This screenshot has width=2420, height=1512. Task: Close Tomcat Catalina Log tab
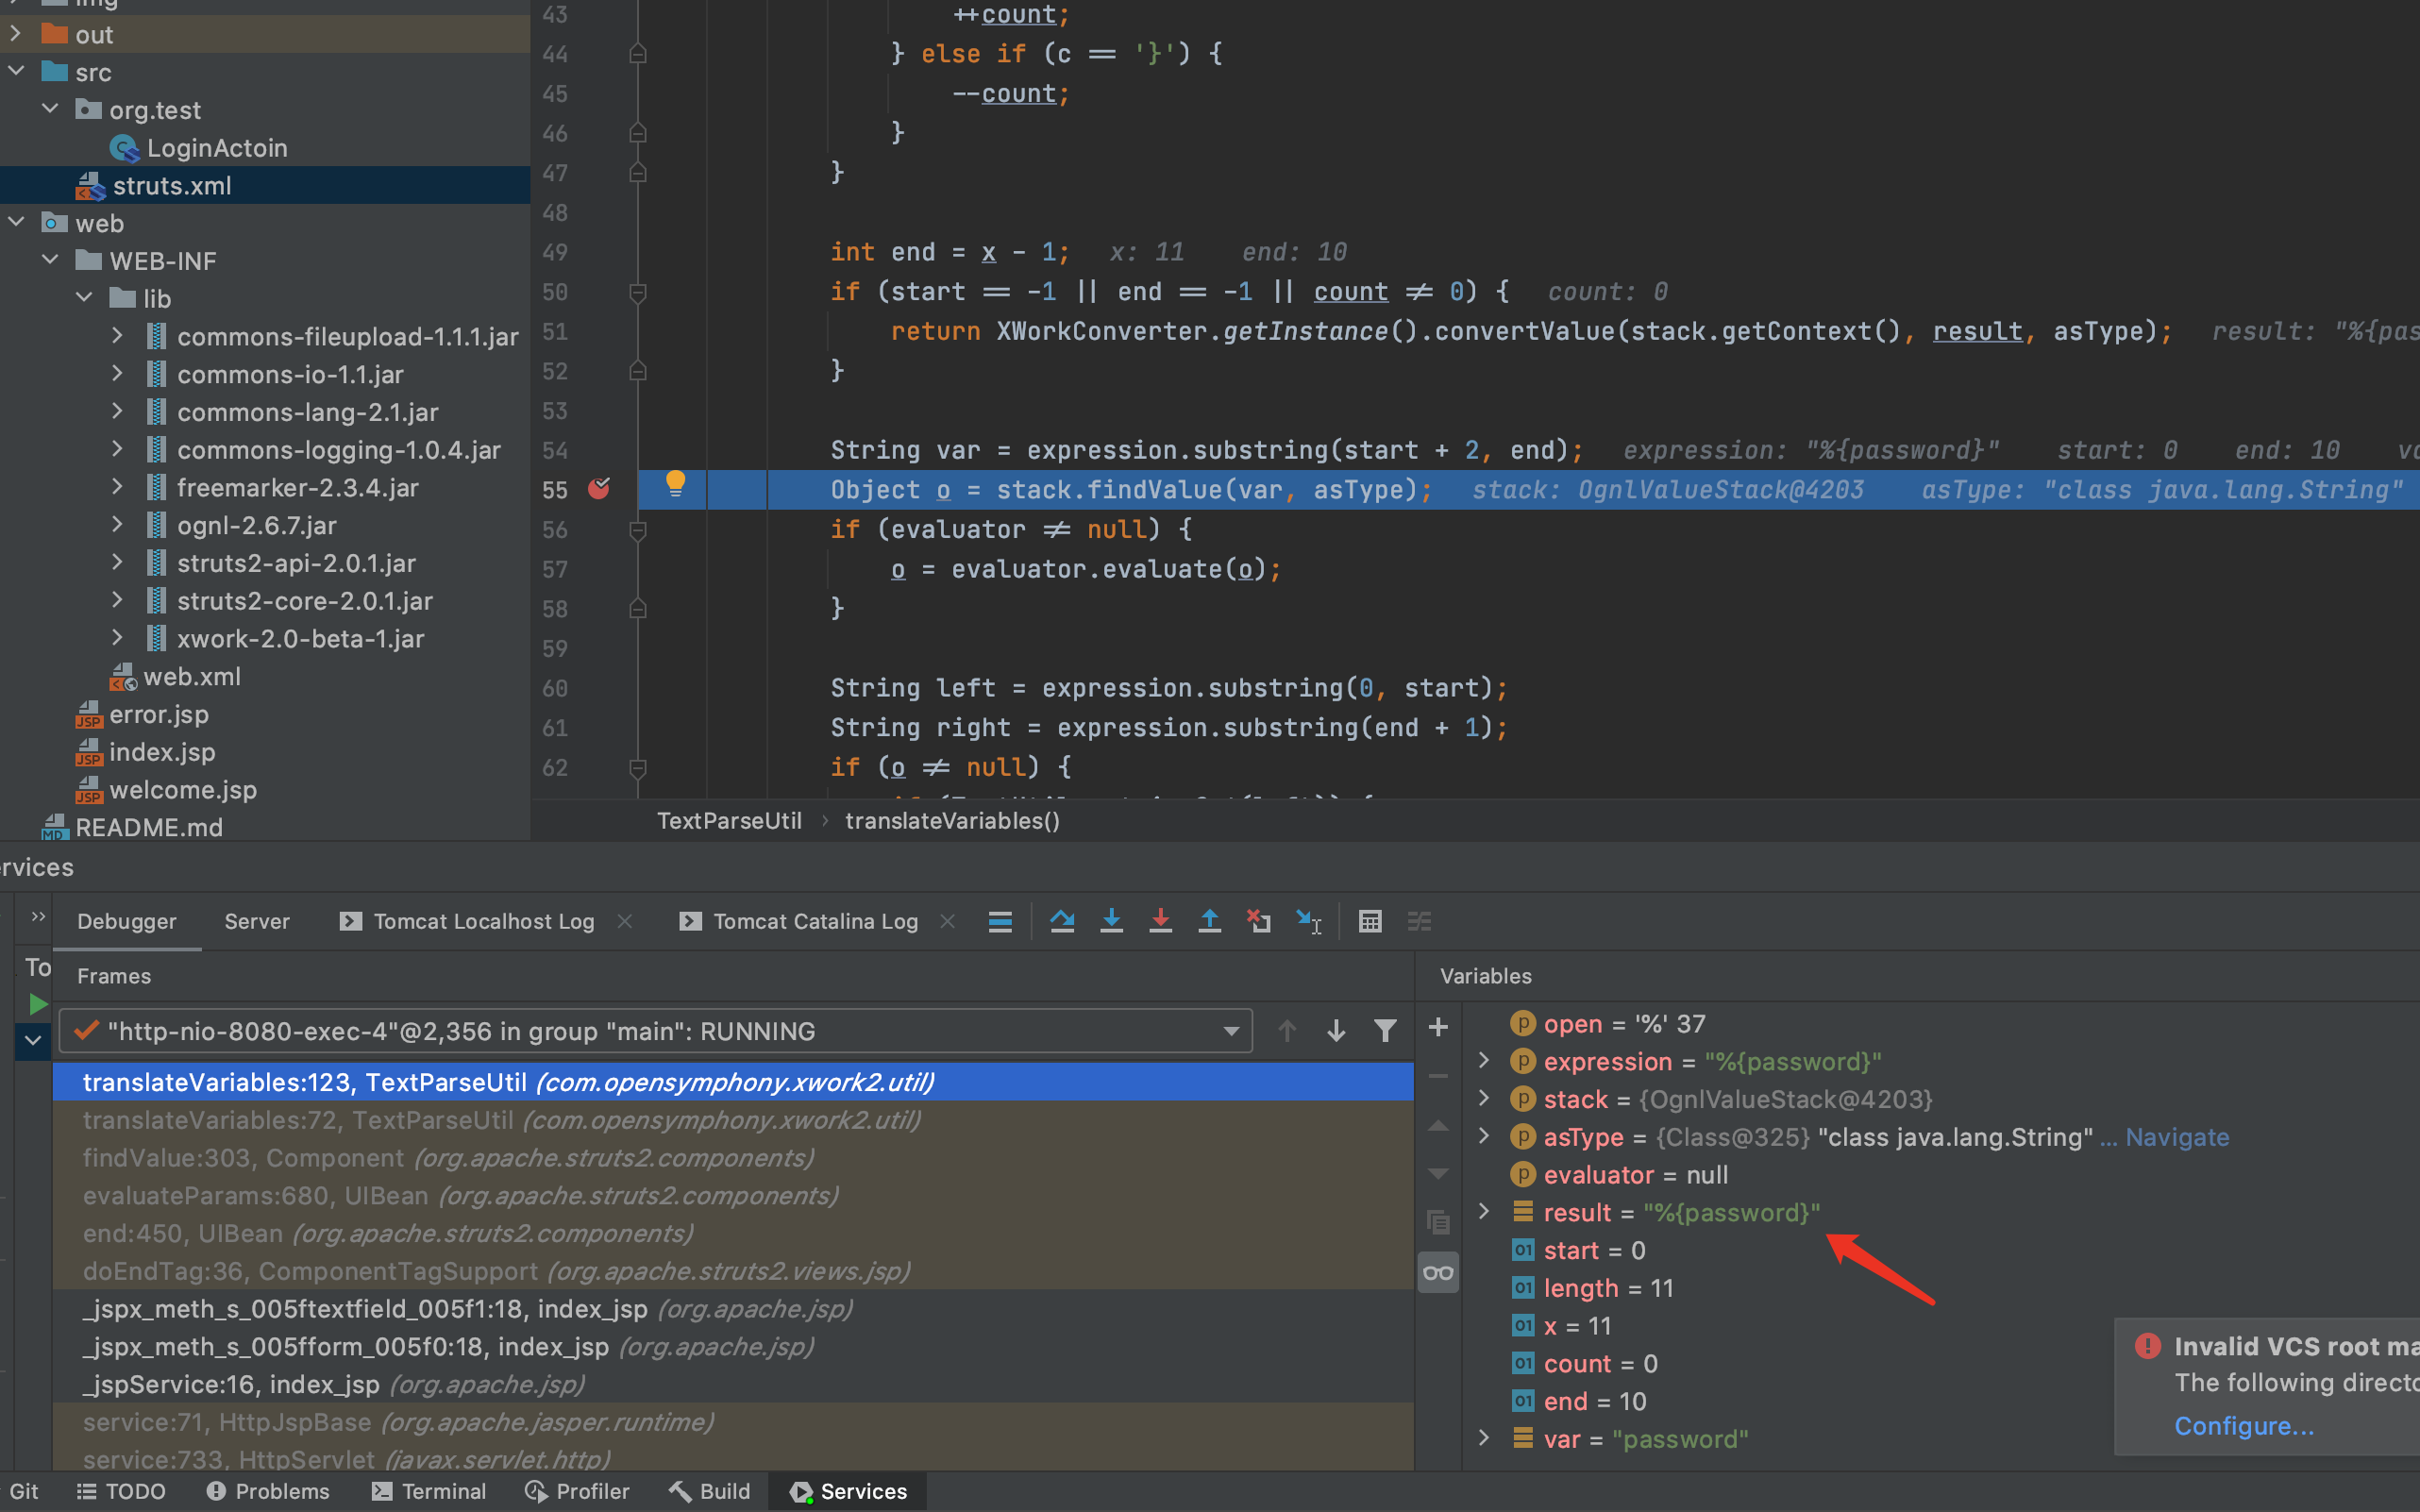coord(948,921)
